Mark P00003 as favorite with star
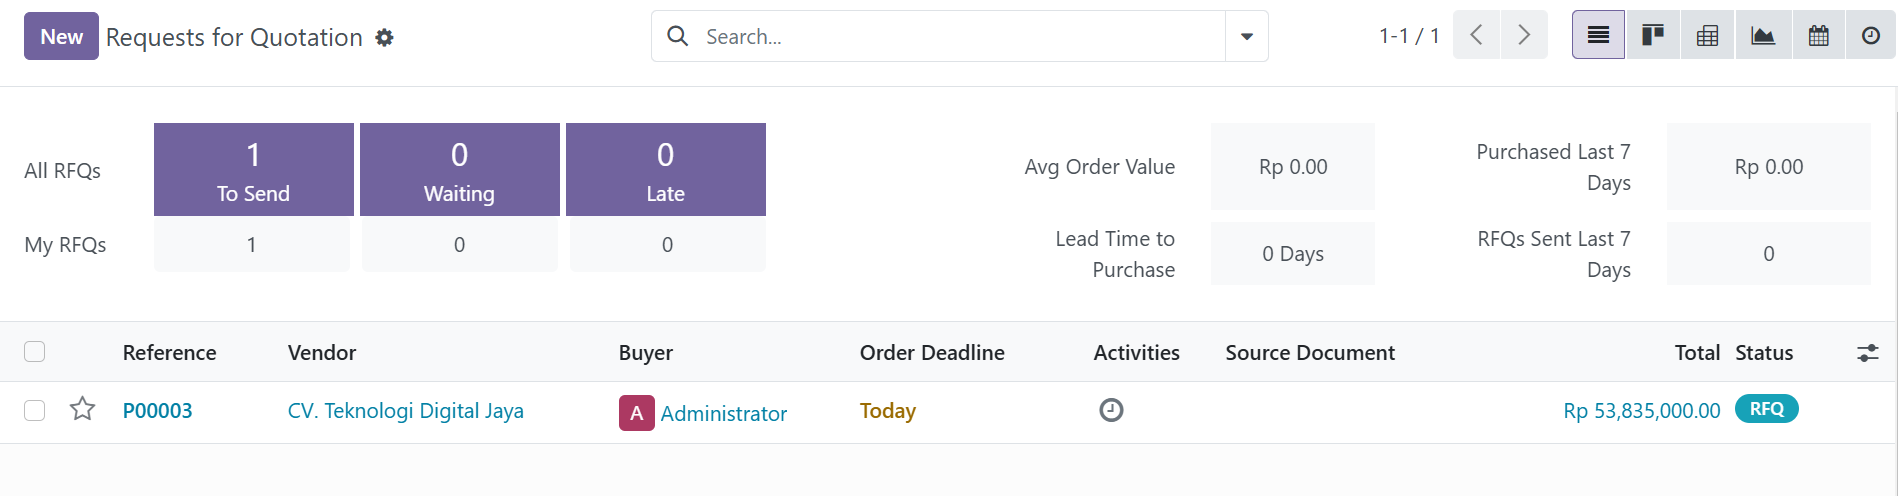This screenshot has height=496, width=1898. tap(82, 409)
